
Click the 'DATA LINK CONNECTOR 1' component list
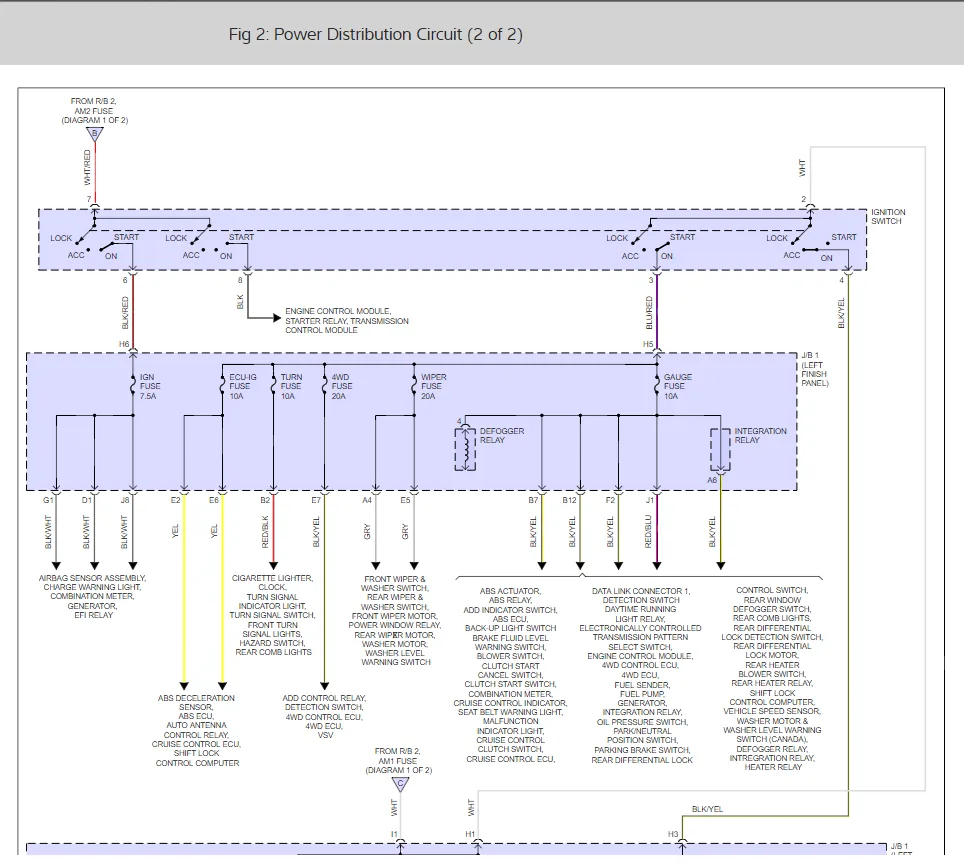(641, 675)
